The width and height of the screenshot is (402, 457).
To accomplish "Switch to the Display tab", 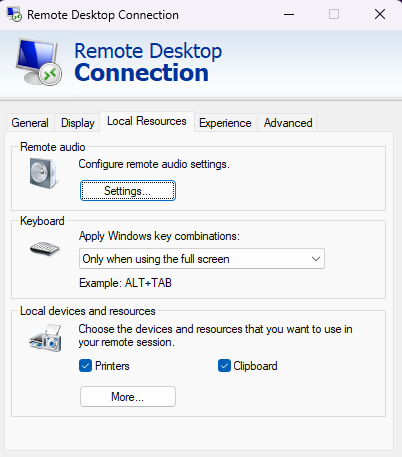I will click(x=78, y=123).
